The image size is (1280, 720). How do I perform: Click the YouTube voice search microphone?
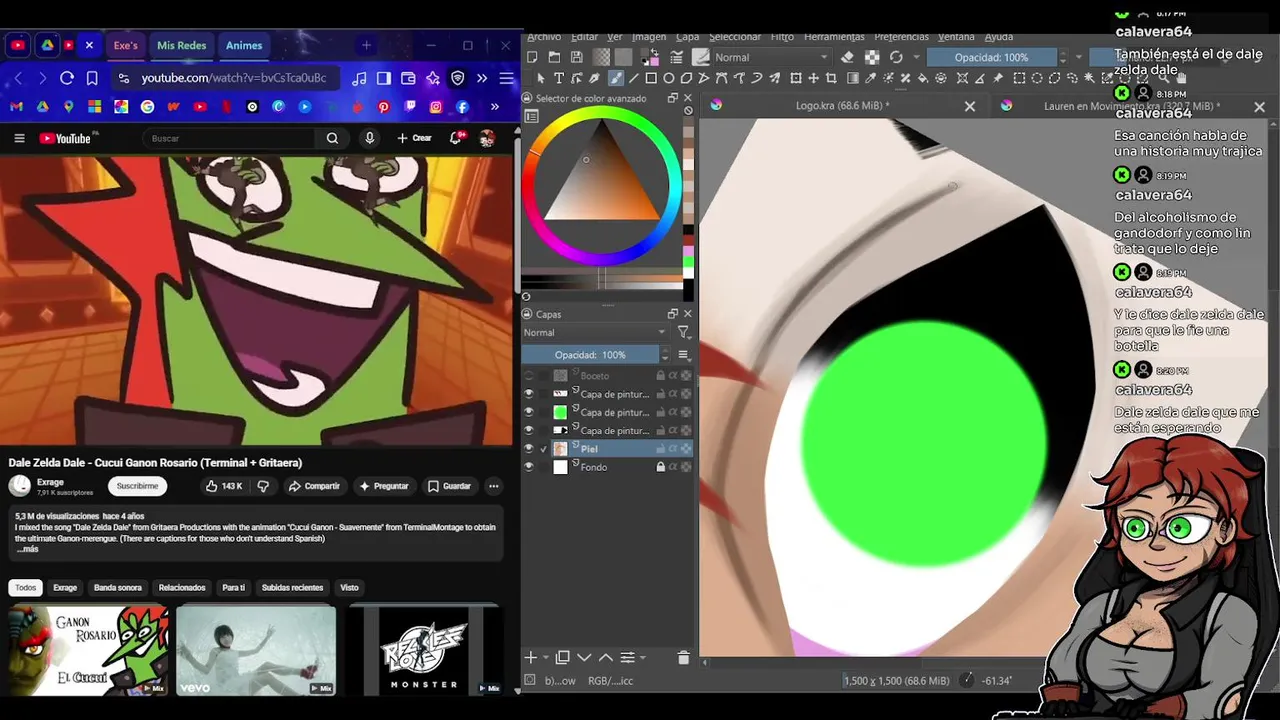click(x=370, y=138)
